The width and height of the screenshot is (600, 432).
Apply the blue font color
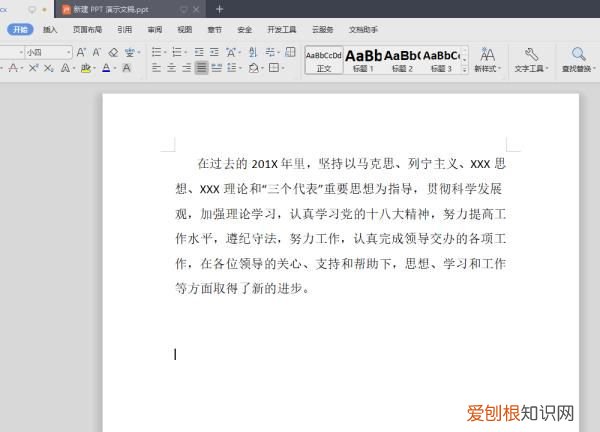coord(106,68)
